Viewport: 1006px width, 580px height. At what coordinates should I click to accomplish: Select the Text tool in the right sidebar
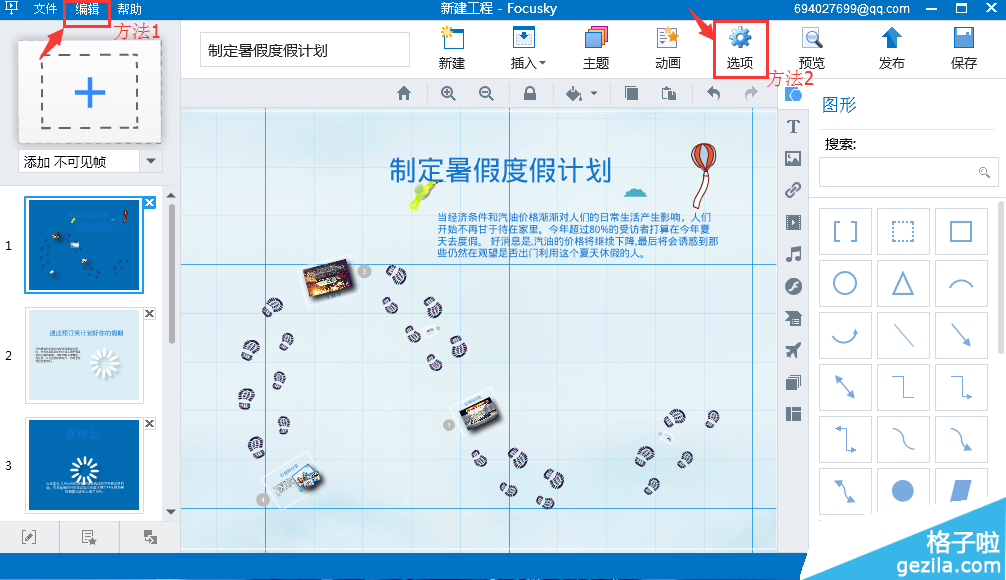pyautogui.click(x=793, y=126)
